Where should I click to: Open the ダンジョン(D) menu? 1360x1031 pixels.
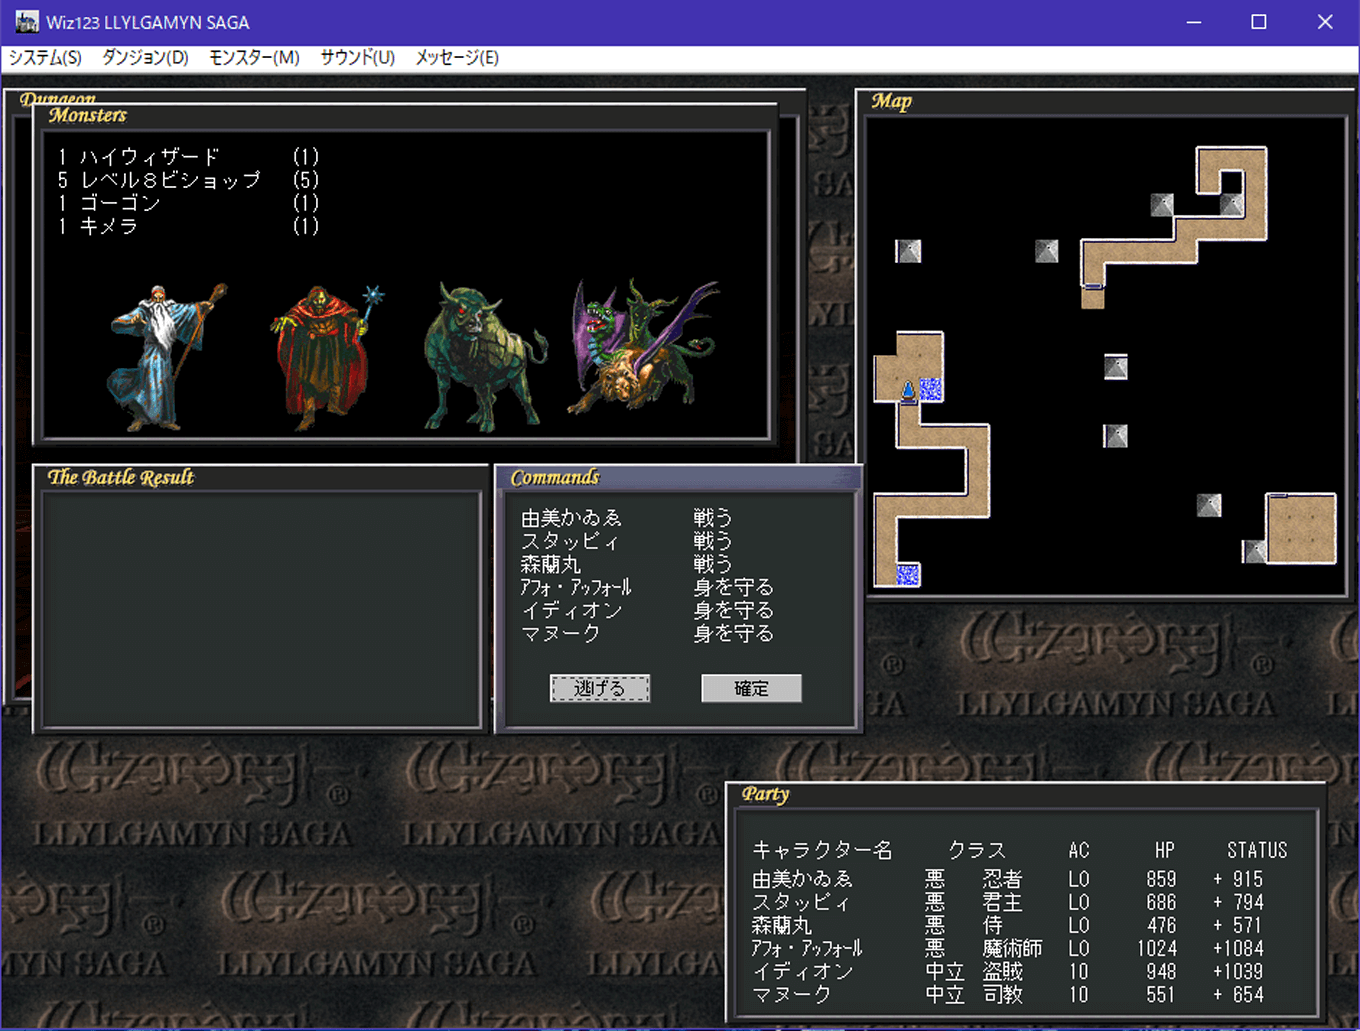click(145, 58)
